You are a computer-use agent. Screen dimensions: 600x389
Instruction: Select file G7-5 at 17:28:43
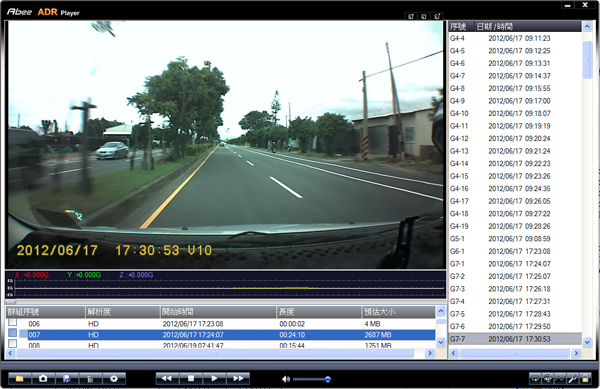(x=515, y=314)
